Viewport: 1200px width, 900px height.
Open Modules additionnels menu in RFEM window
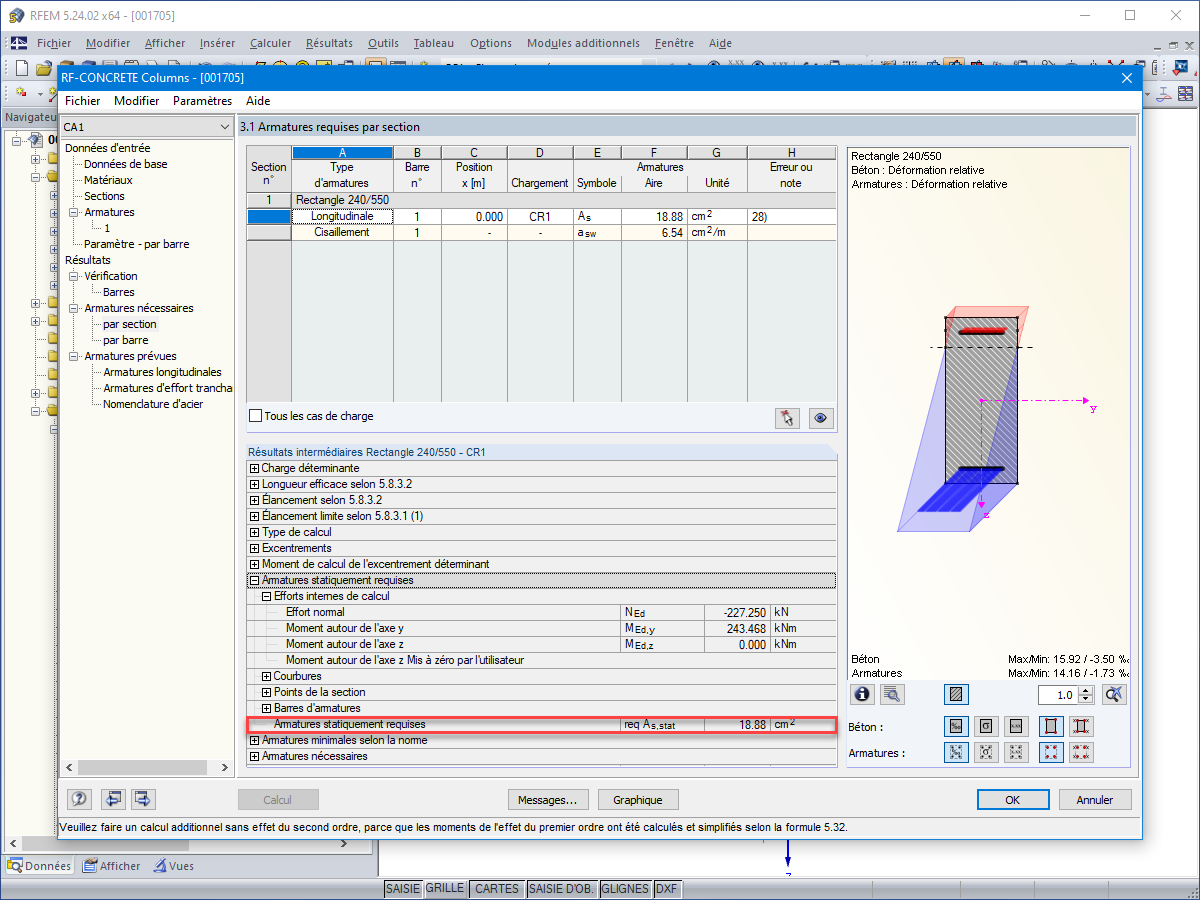583,43
